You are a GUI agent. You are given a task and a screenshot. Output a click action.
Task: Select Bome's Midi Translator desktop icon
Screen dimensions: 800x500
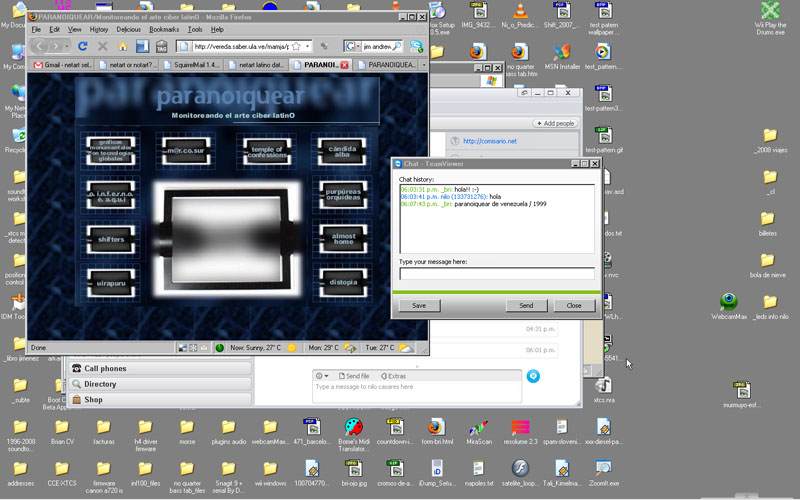354,435
